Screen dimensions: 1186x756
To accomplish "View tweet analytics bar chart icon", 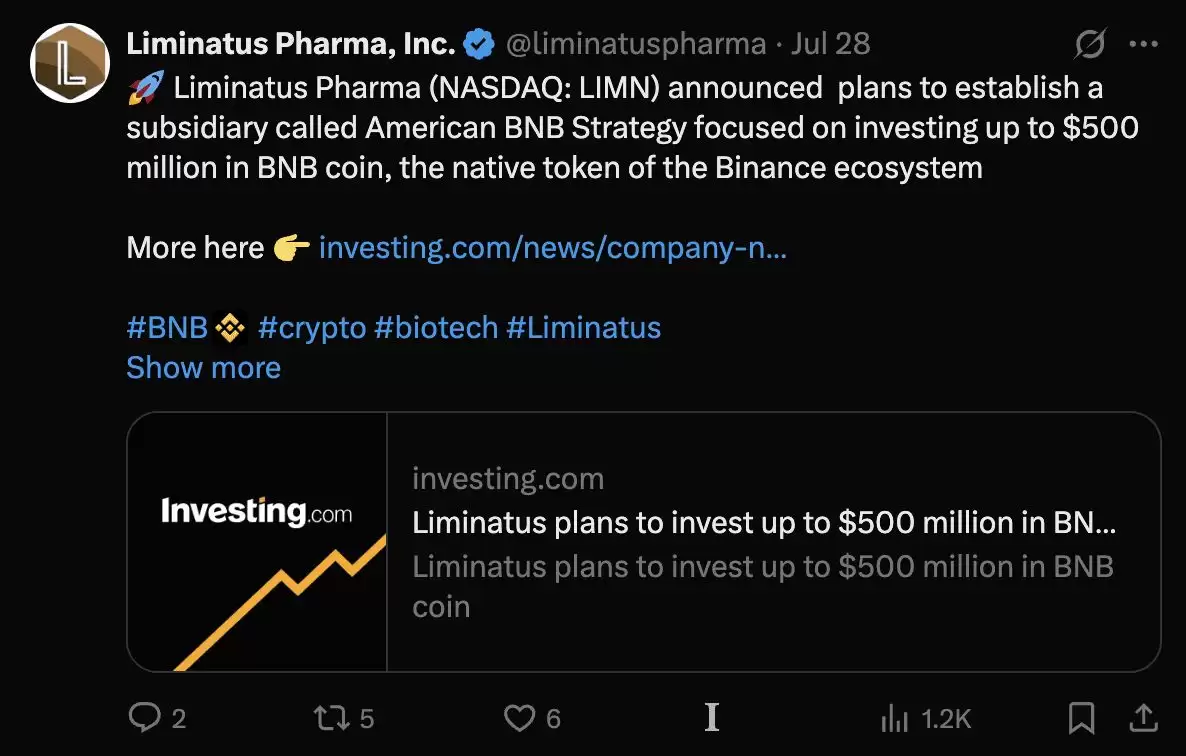I will coord(894,717).
